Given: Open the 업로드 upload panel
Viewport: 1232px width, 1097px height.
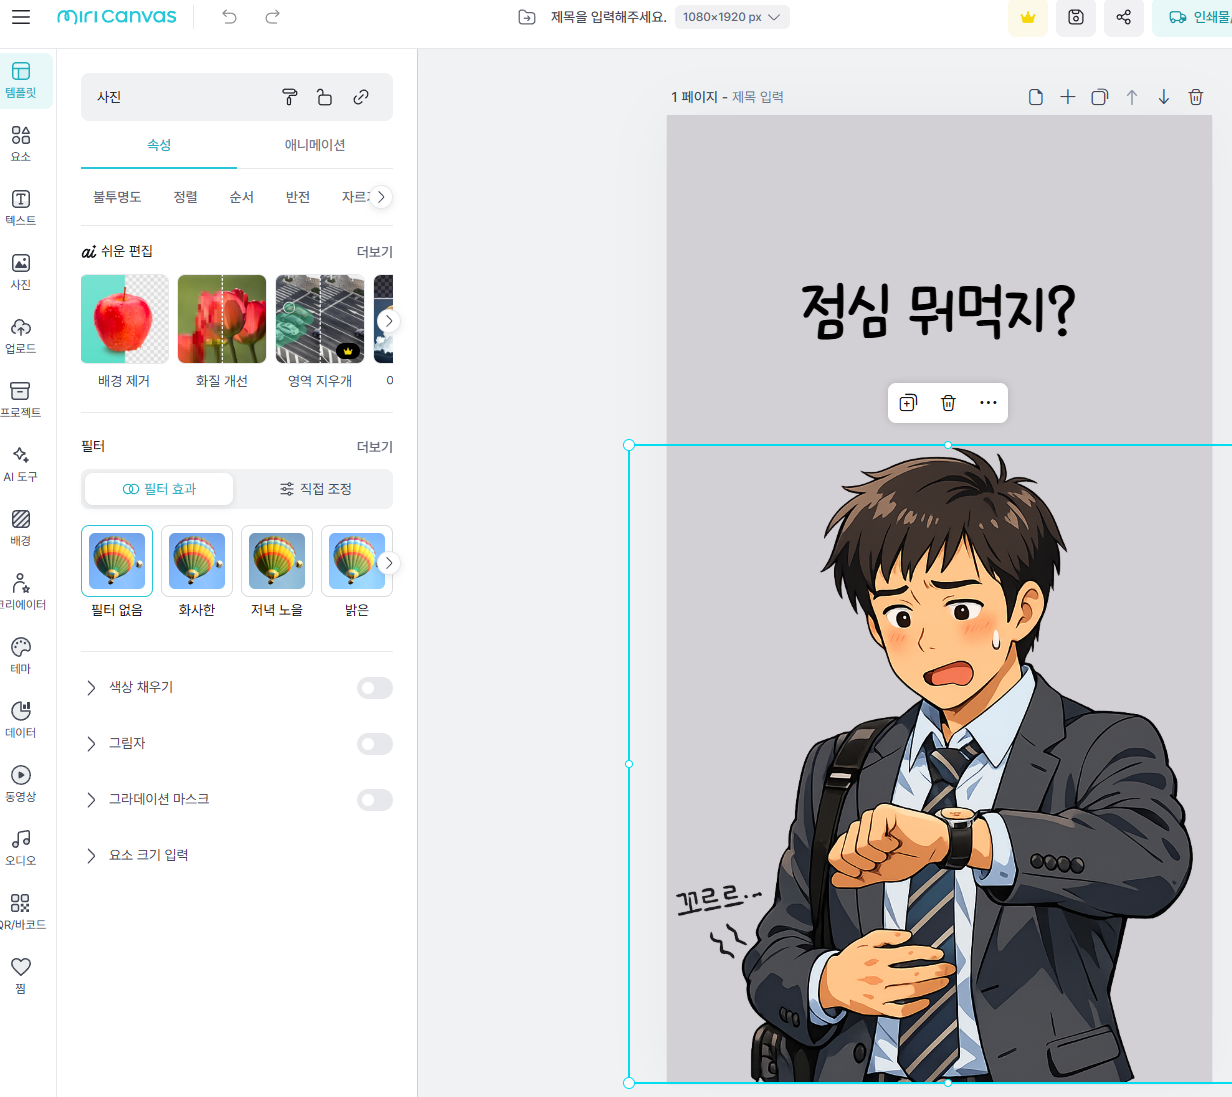Looking at the screenshot, I should [x=21, y=336].
